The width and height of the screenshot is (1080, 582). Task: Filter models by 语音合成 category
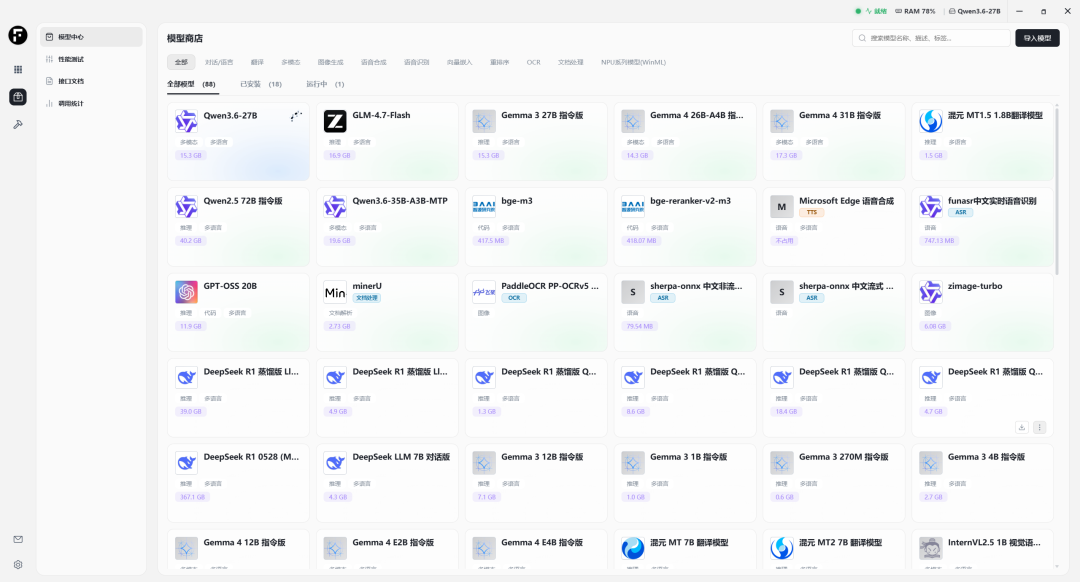[x=374, y=62]
